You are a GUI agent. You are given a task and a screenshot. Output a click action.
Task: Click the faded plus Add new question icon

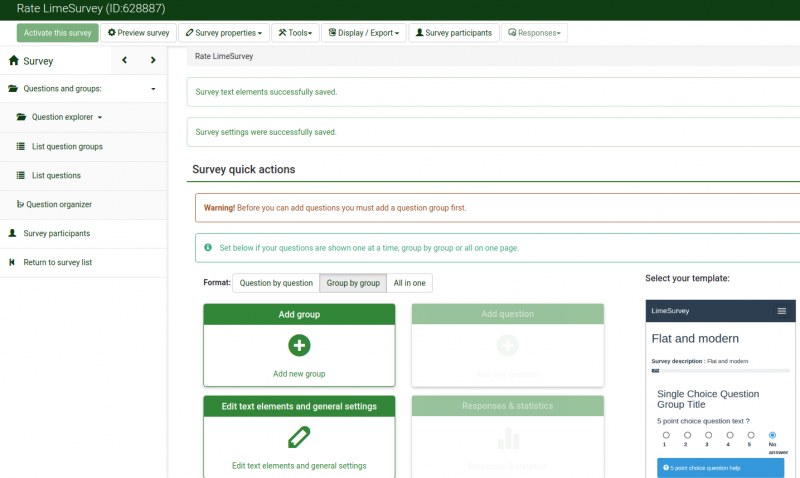coord(508,345)
